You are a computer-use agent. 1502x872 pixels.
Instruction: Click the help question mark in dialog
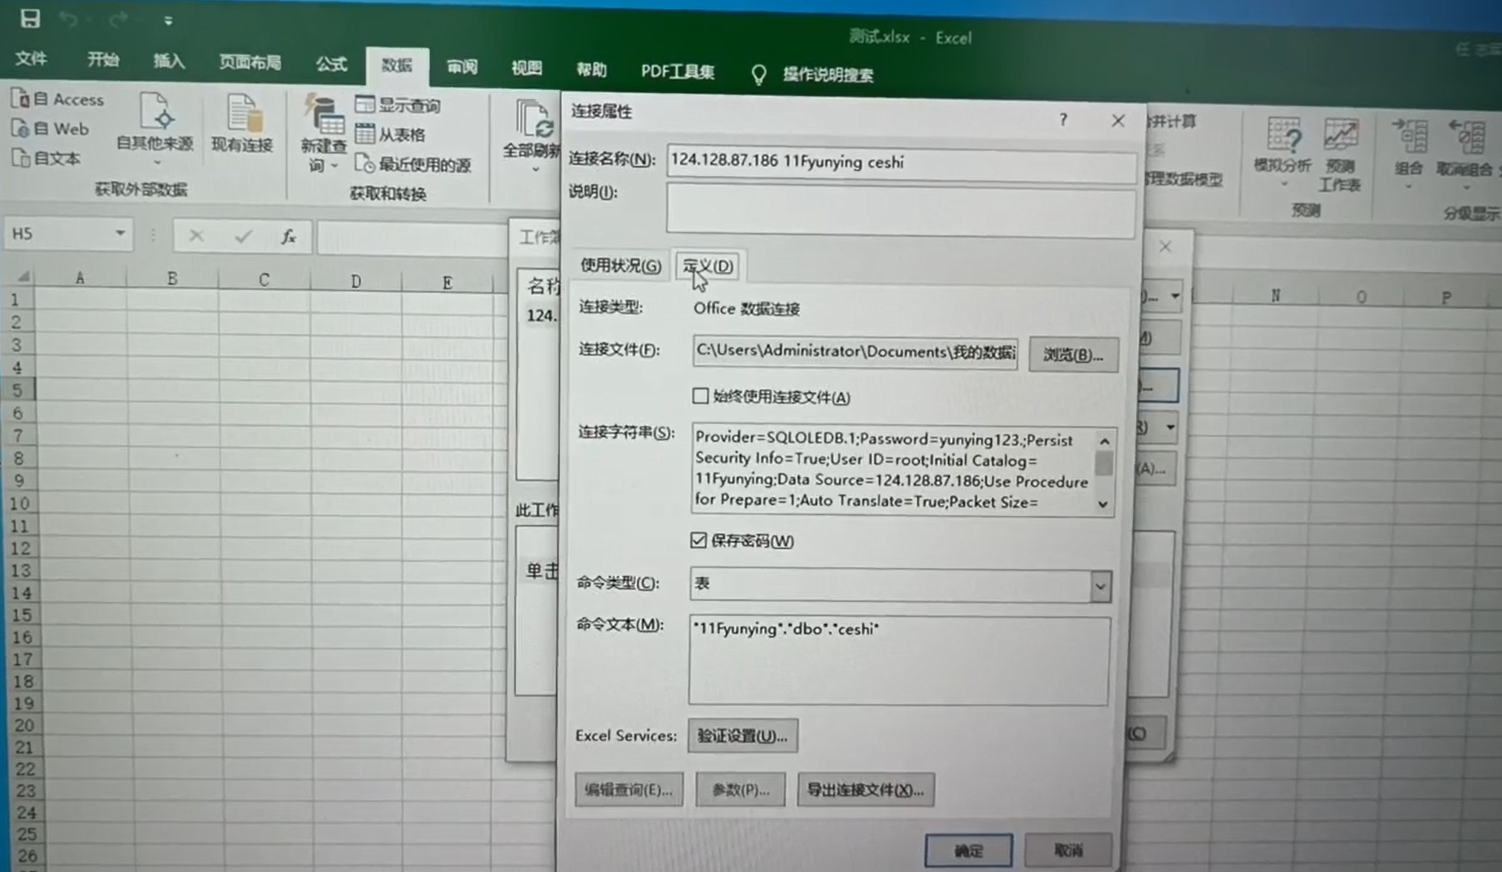pos(1063,120)
